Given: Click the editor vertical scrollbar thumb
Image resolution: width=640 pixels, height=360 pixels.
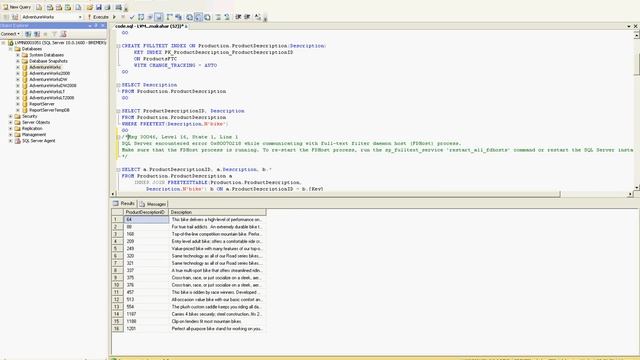Looking at the screenshot, I should point(636,63).
